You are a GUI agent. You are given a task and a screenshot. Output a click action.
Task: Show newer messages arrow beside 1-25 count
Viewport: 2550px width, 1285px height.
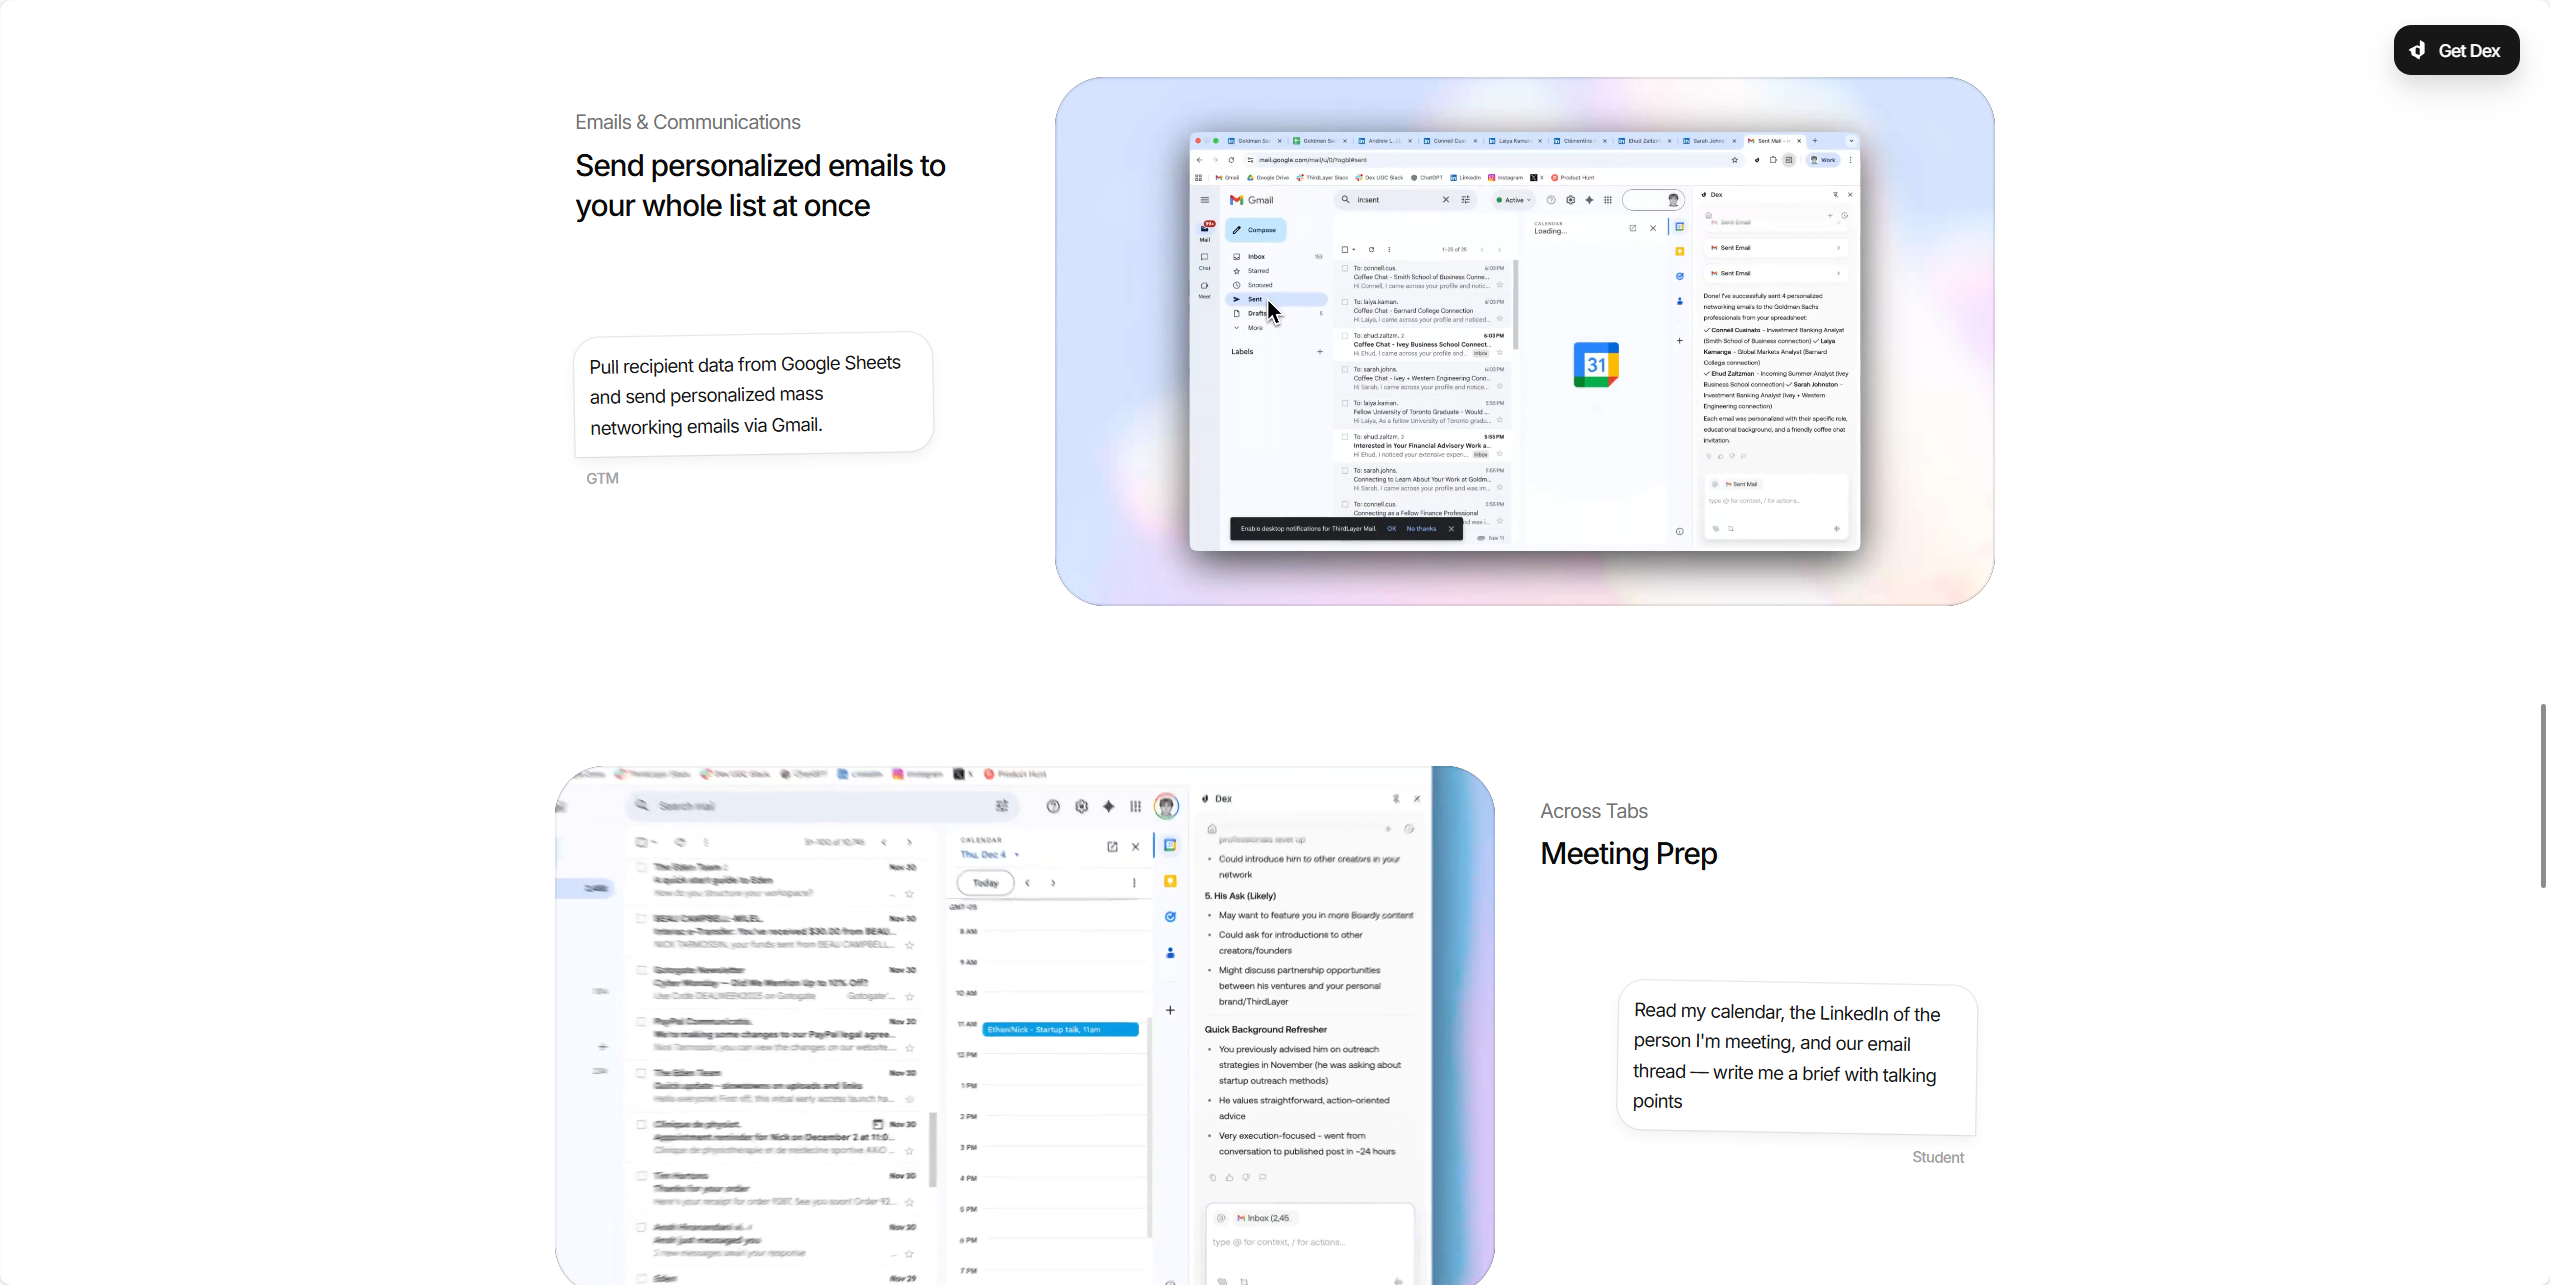click(x=1482, y=250)
